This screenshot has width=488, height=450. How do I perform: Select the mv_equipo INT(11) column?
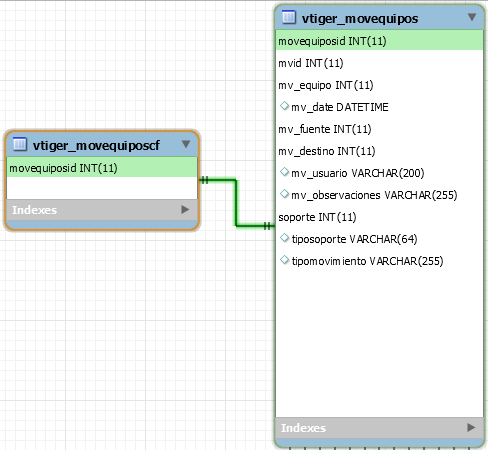coord(379,85)
